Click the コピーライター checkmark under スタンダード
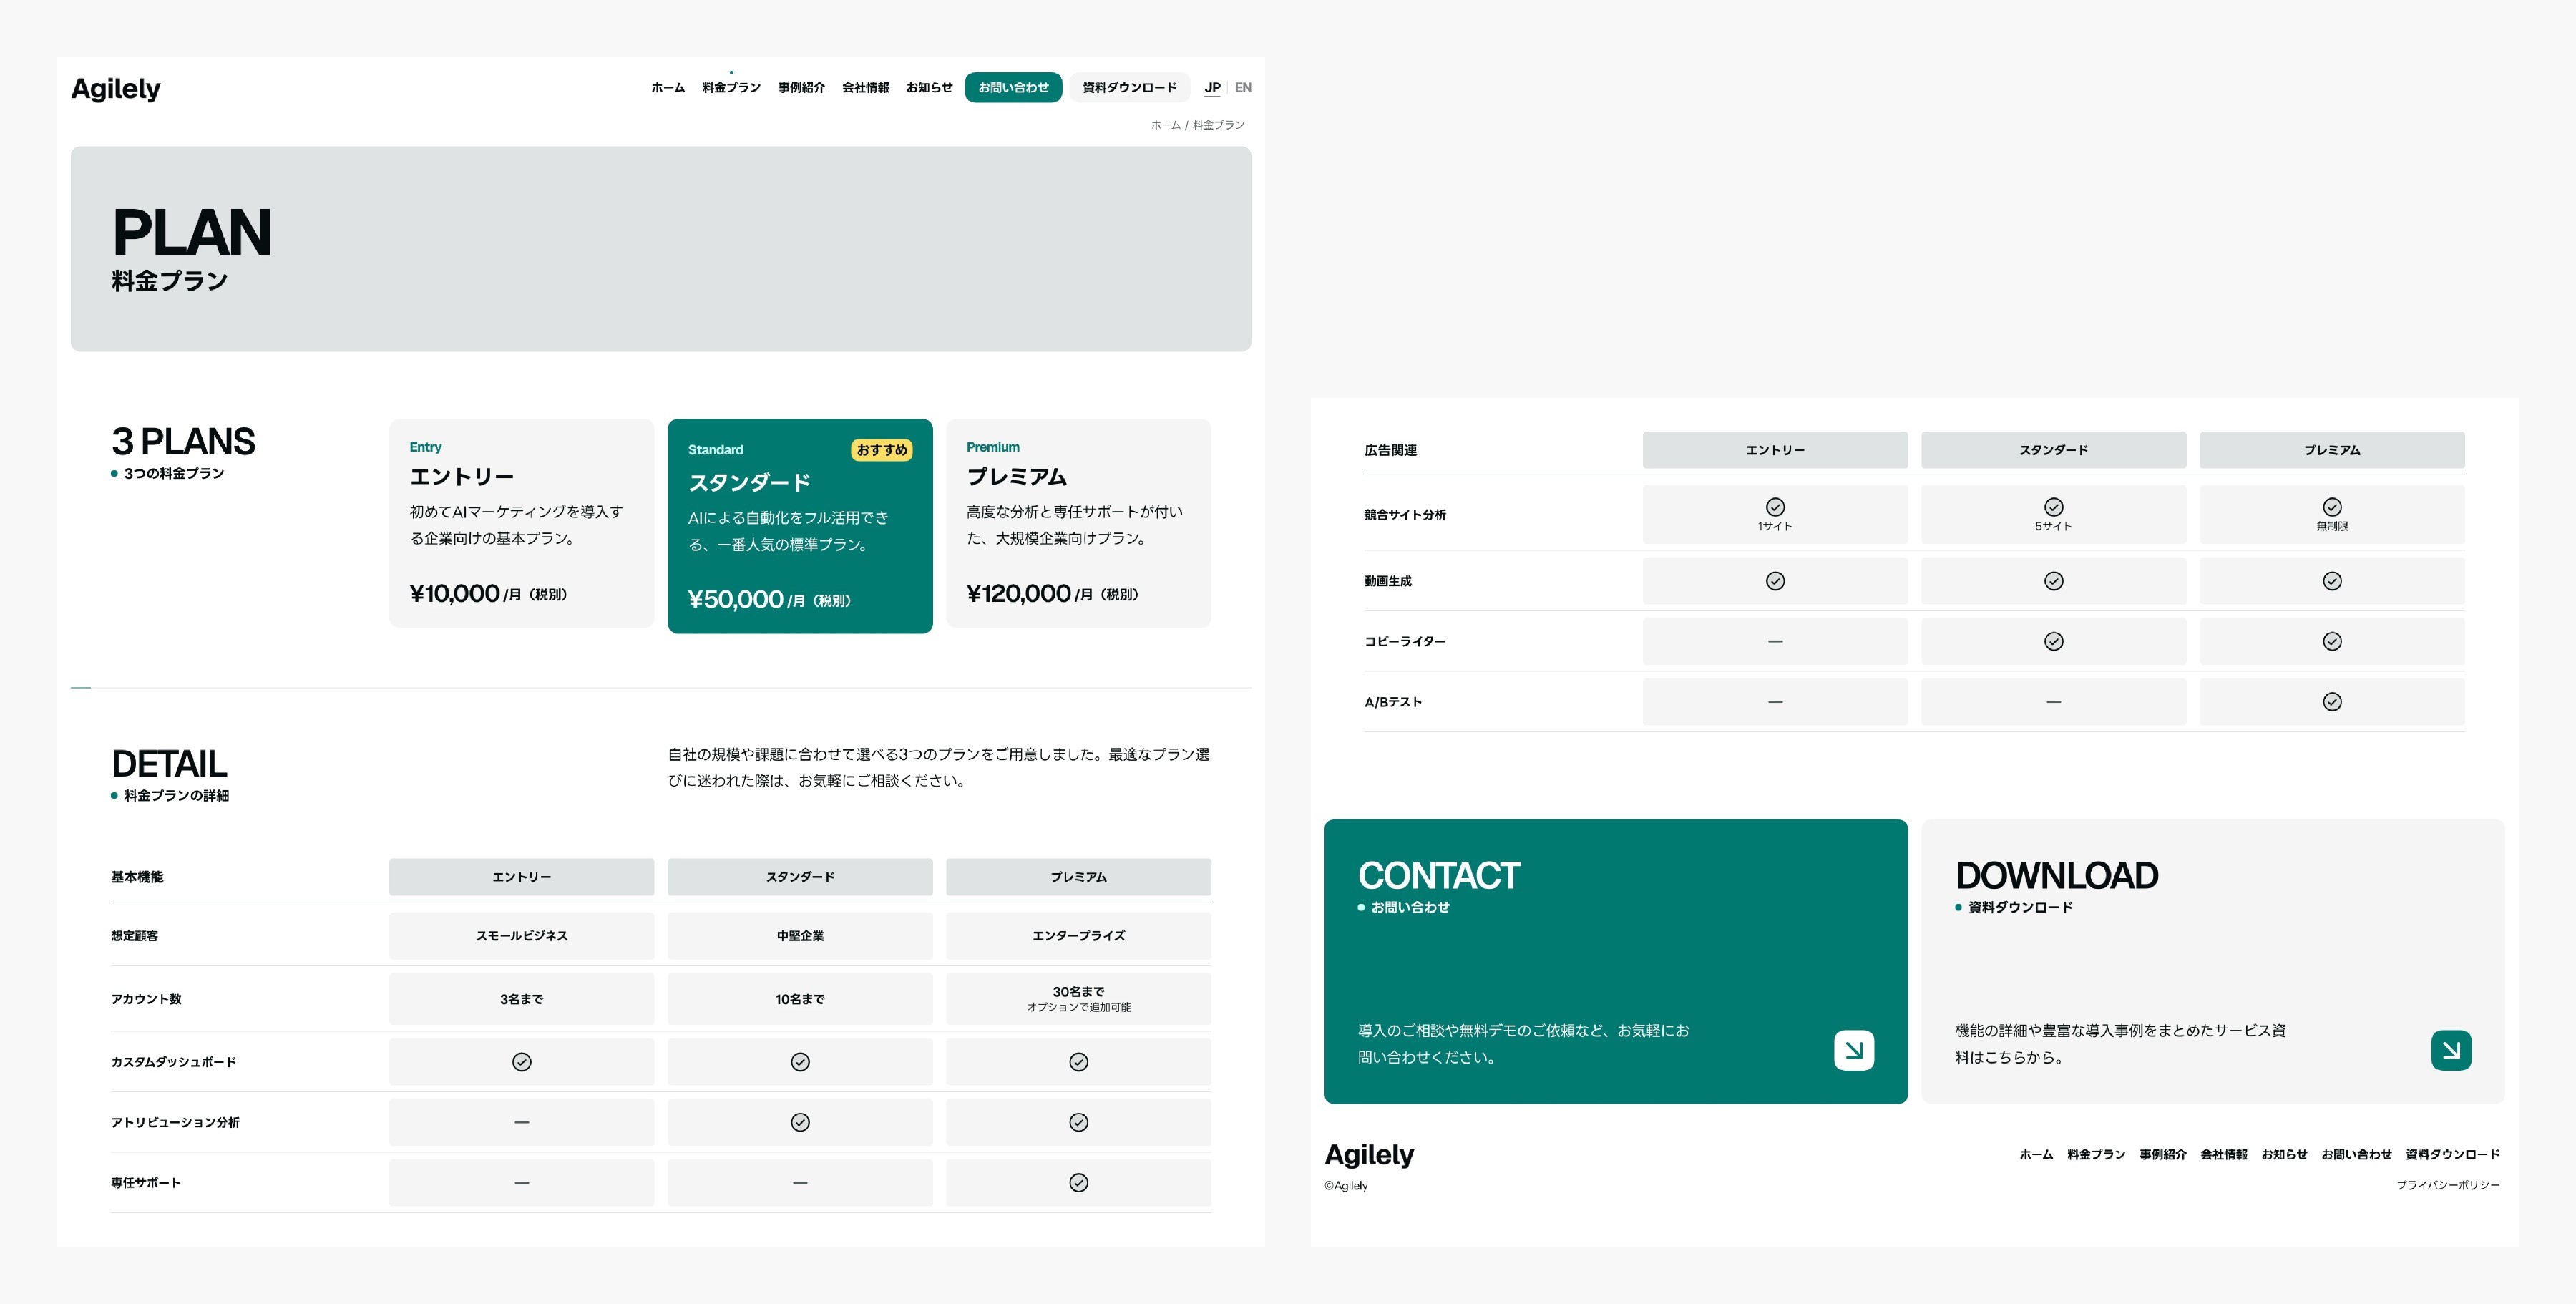Image resolution: width=2576 pixels, height=1304 pixels. pos(2053,641)
